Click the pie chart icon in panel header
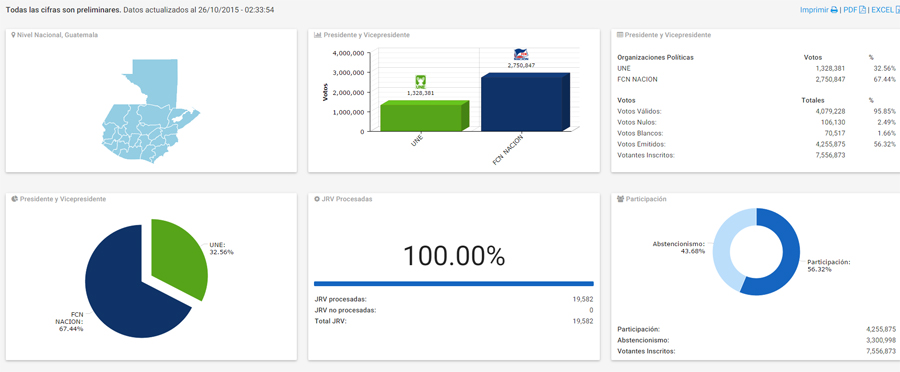Image resolution: width=900 pixels, height=372 pixels. pyautogui.click(x=14, y=199)
